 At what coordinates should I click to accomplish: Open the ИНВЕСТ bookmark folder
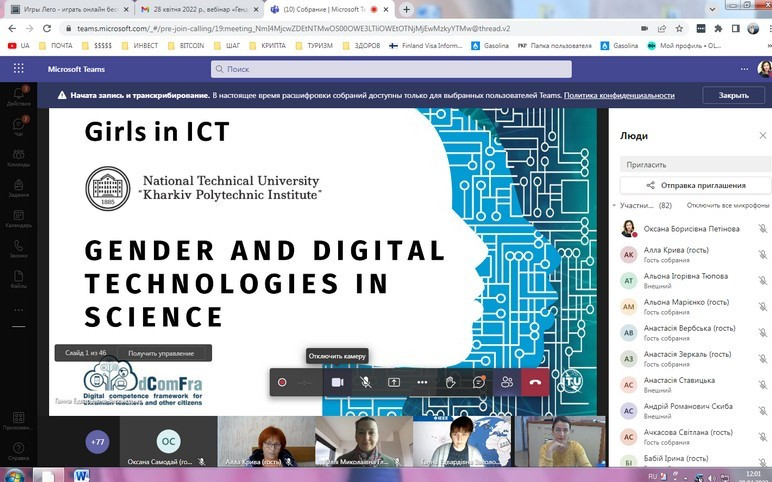[140, 45]
